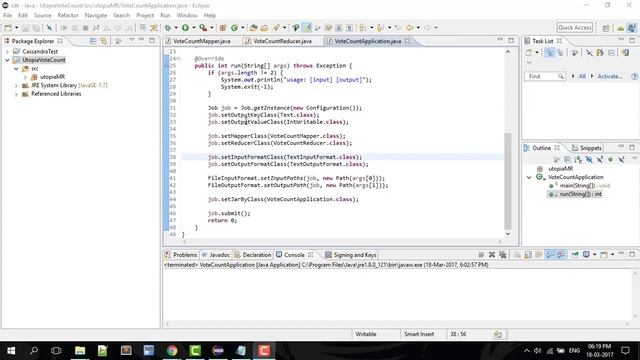Screen dimensions: 640x360
Task: Toggle Pin Console in Console toolbar
Action: tap(575, 255)
